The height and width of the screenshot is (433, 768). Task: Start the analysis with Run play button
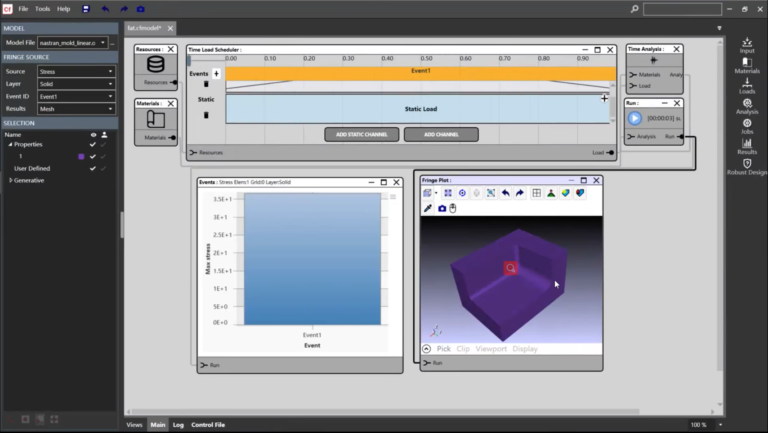[x=635, y=118]
